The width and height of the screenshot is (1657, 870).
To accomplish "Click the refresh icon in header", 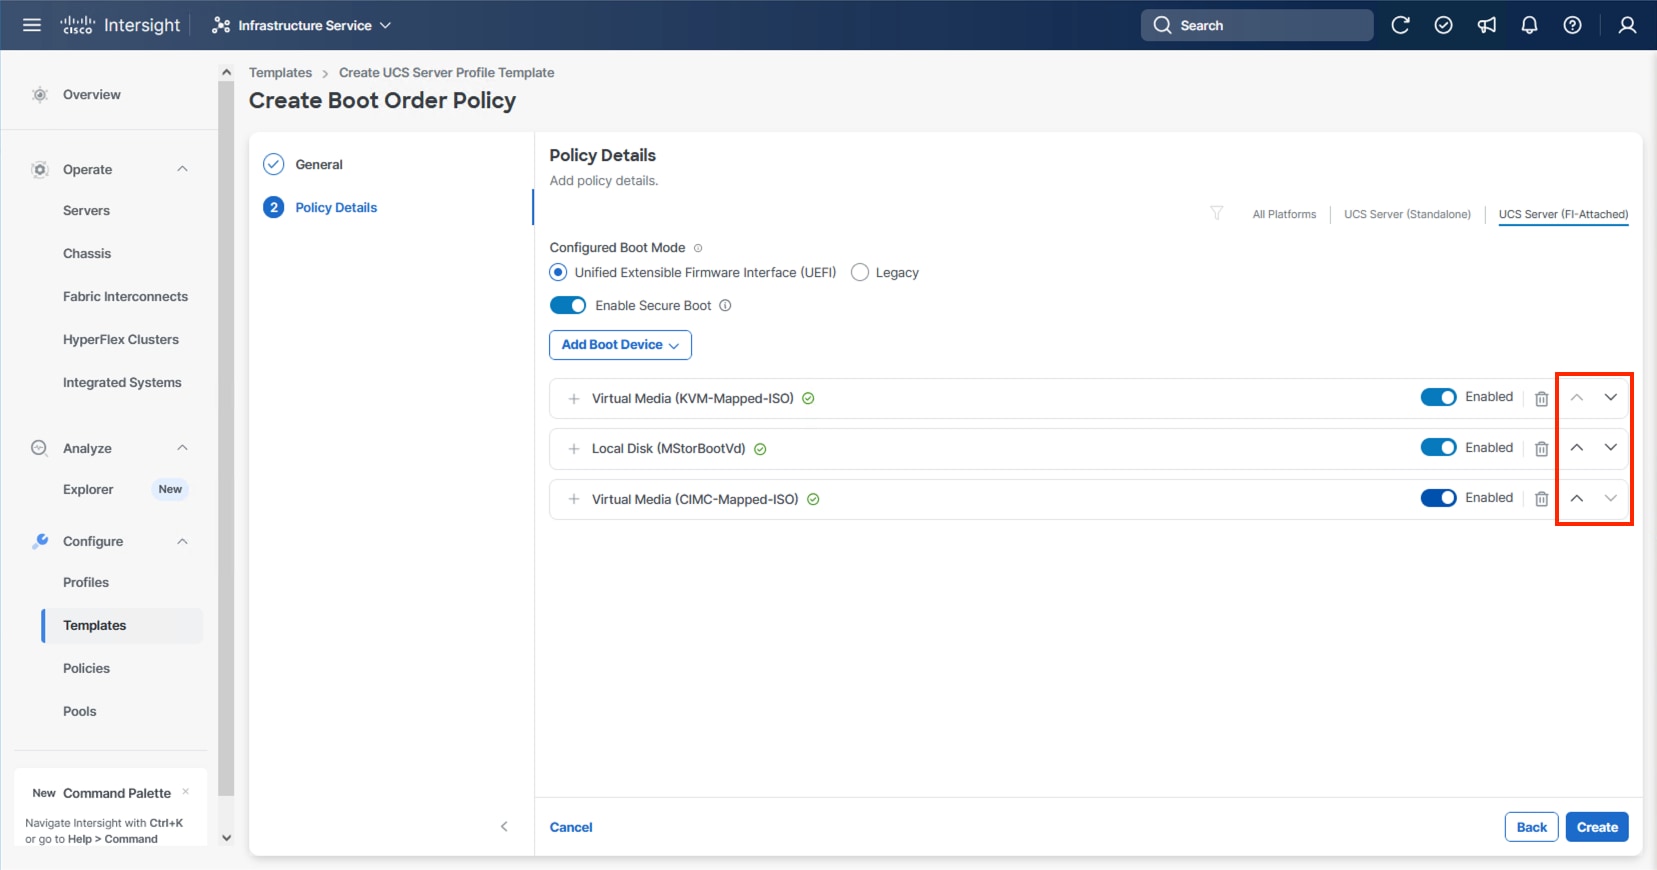I will pos(1400,25).
